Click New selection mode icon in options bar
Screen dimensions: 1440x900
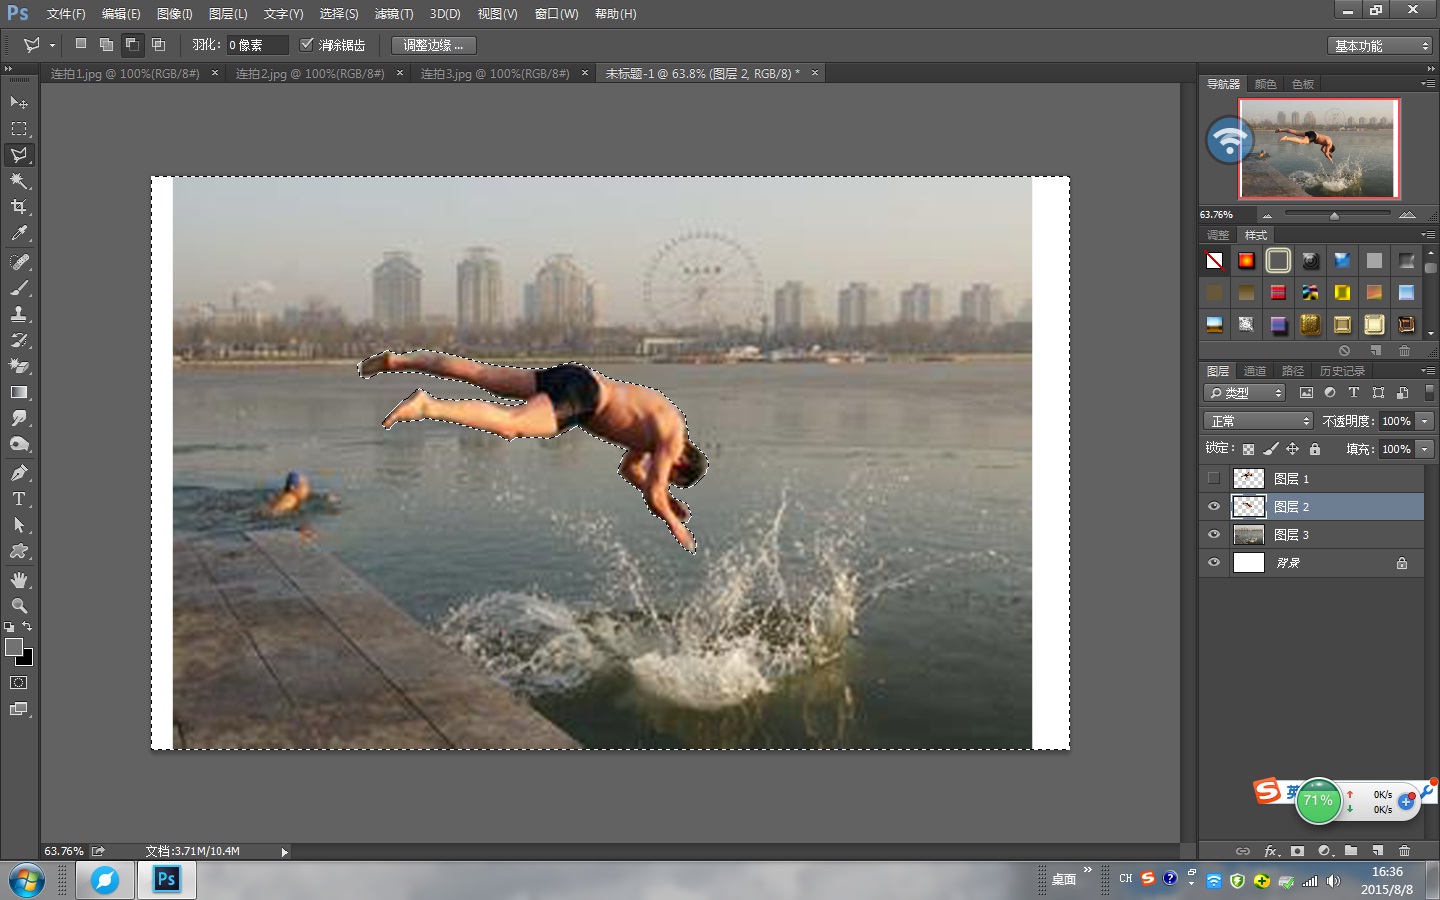pos(80,44)
